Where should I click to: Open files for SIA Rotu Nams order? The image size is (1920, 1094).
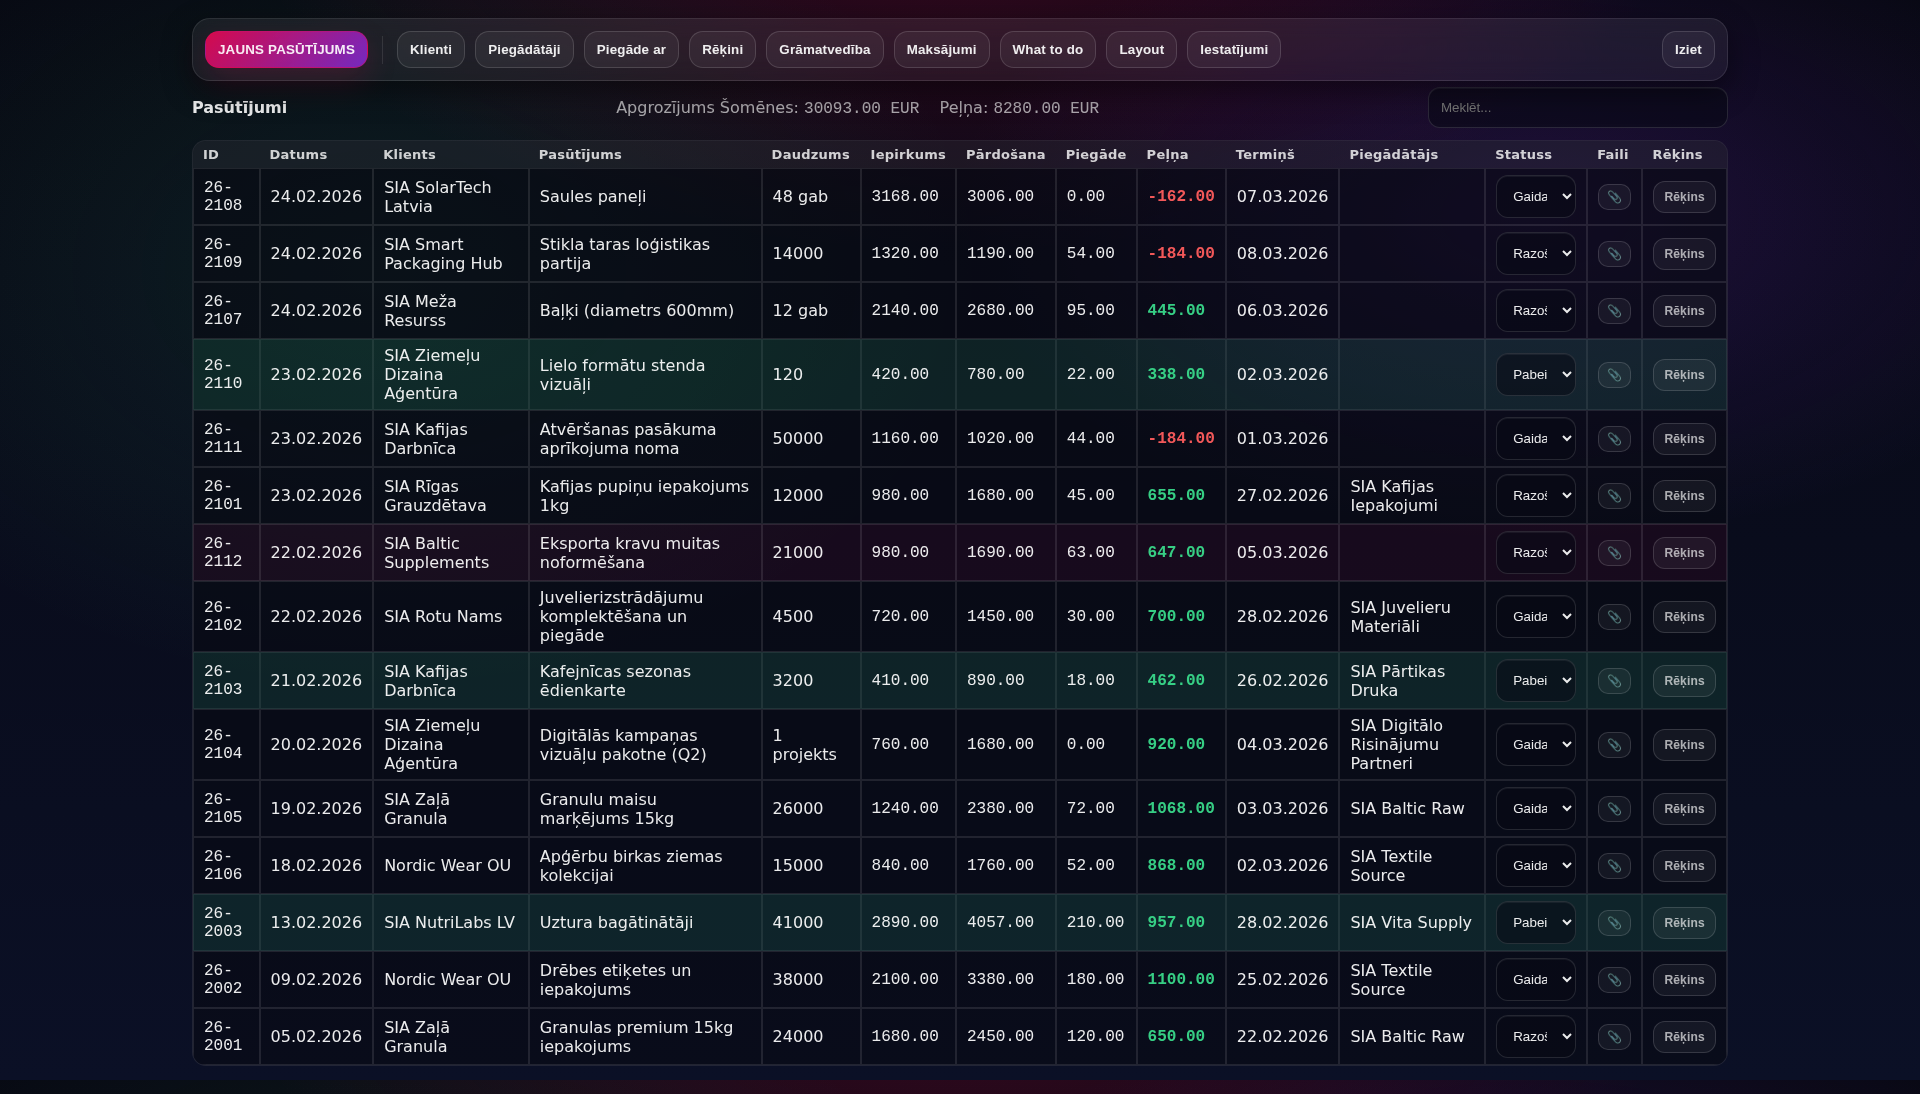[1614, 617]
